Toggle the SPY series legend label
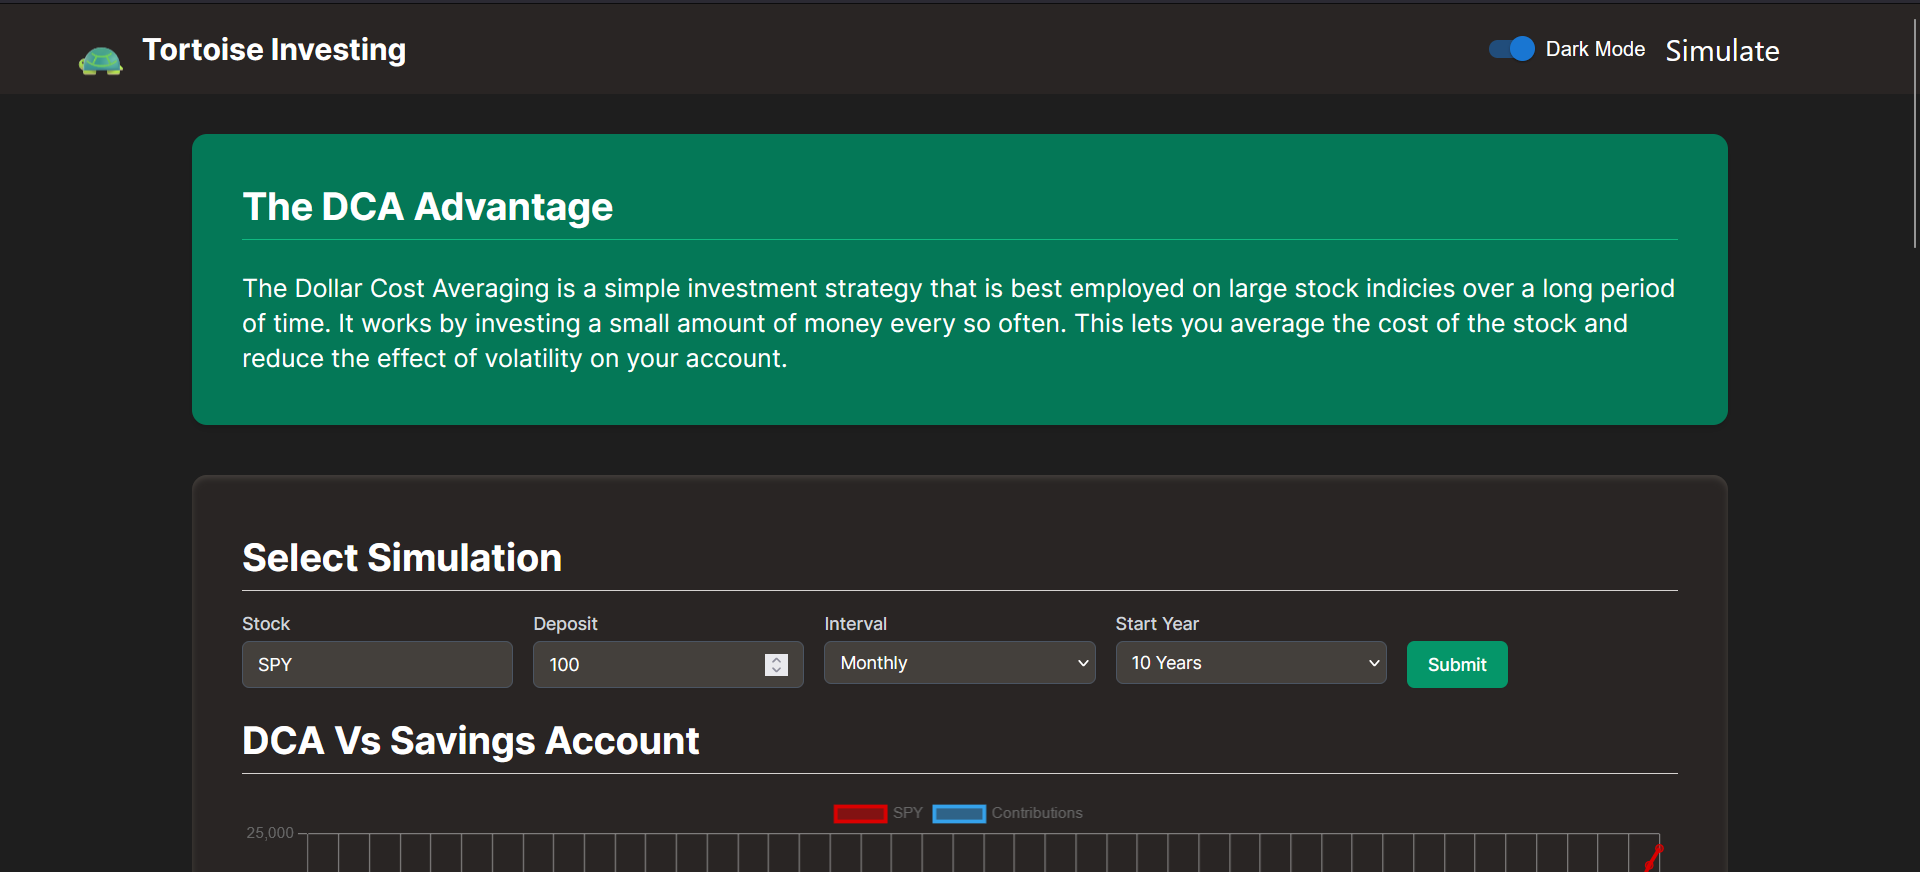 coord(908,813)
